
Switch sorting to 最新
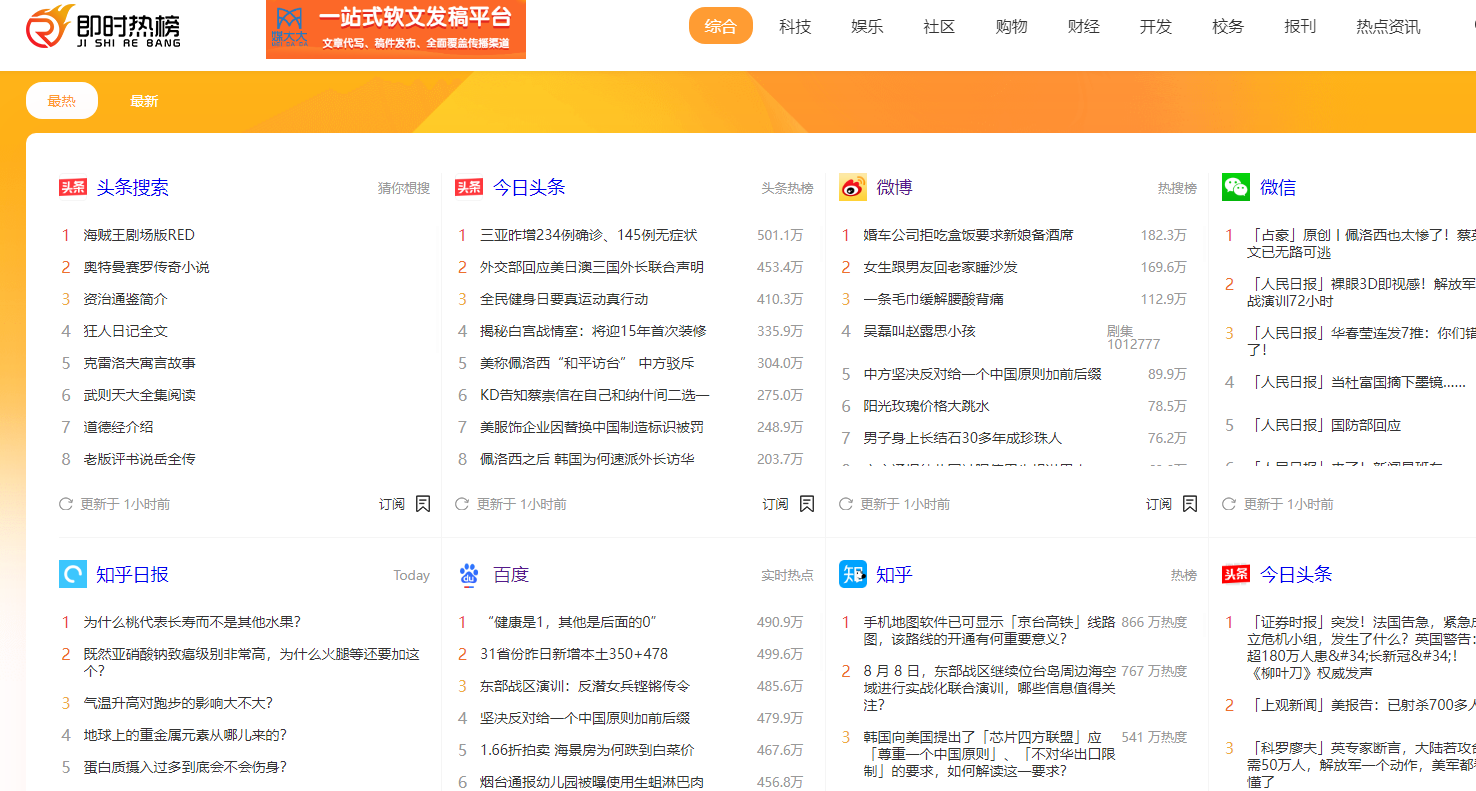pos(144,101)
